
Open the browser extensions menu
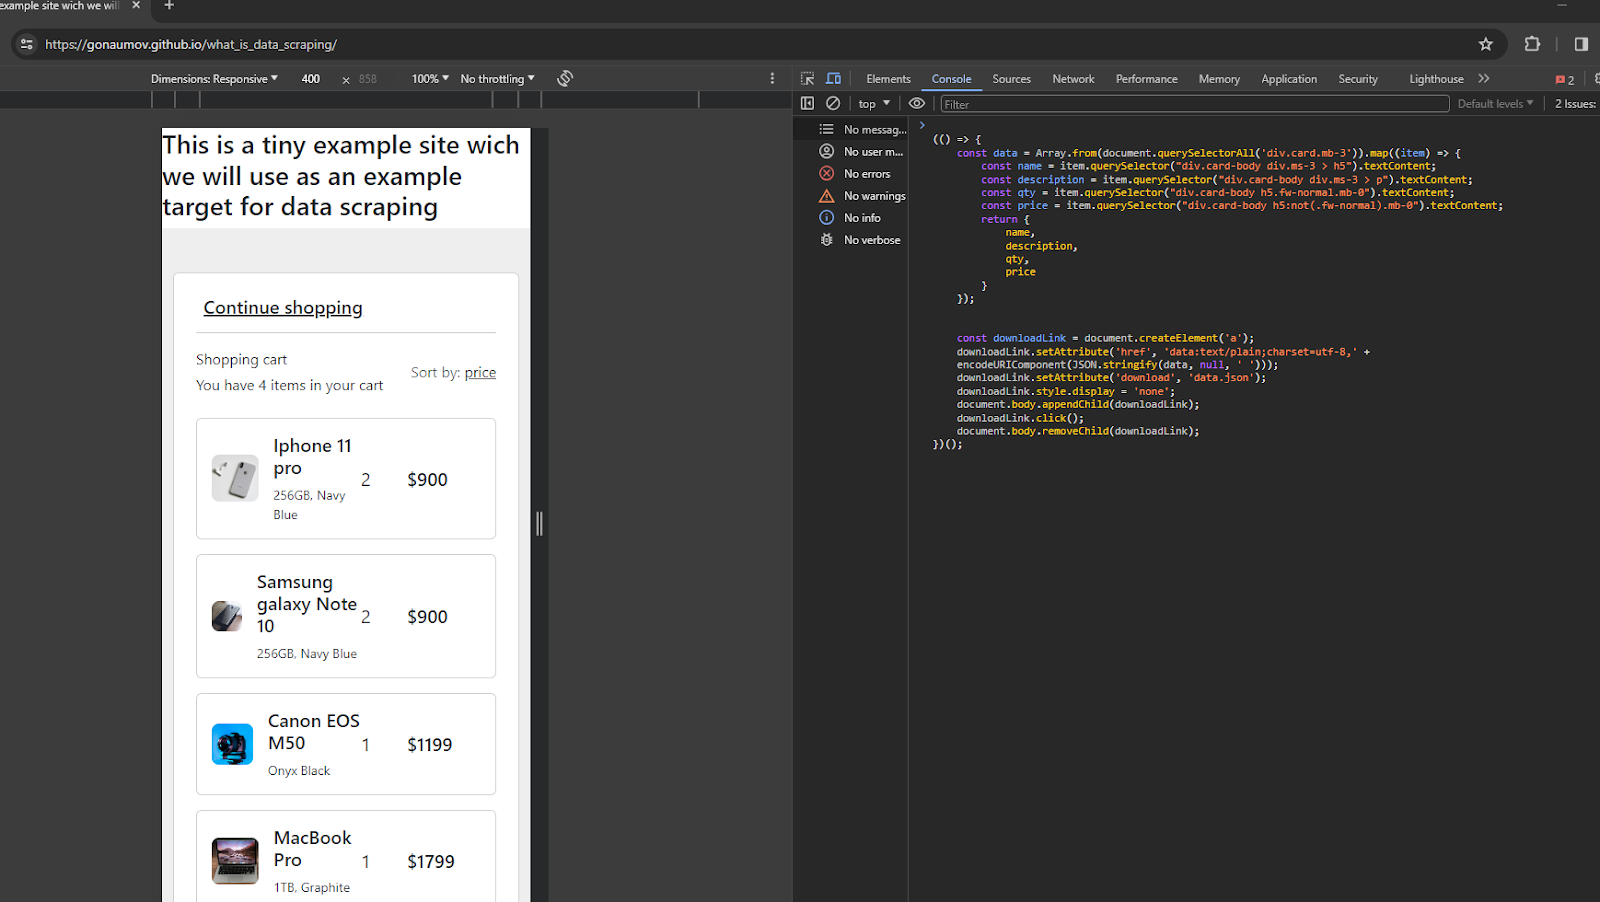(1531, 44)
